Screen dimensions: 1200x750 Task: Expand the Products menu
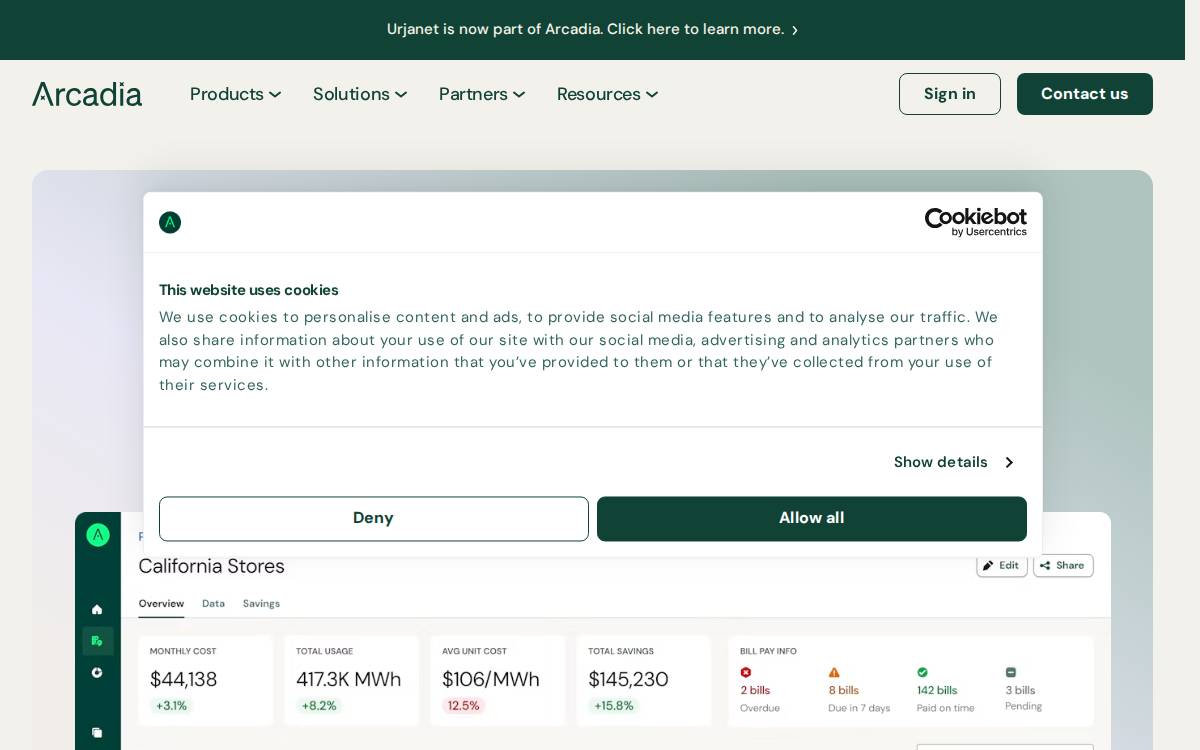(236, 94)
